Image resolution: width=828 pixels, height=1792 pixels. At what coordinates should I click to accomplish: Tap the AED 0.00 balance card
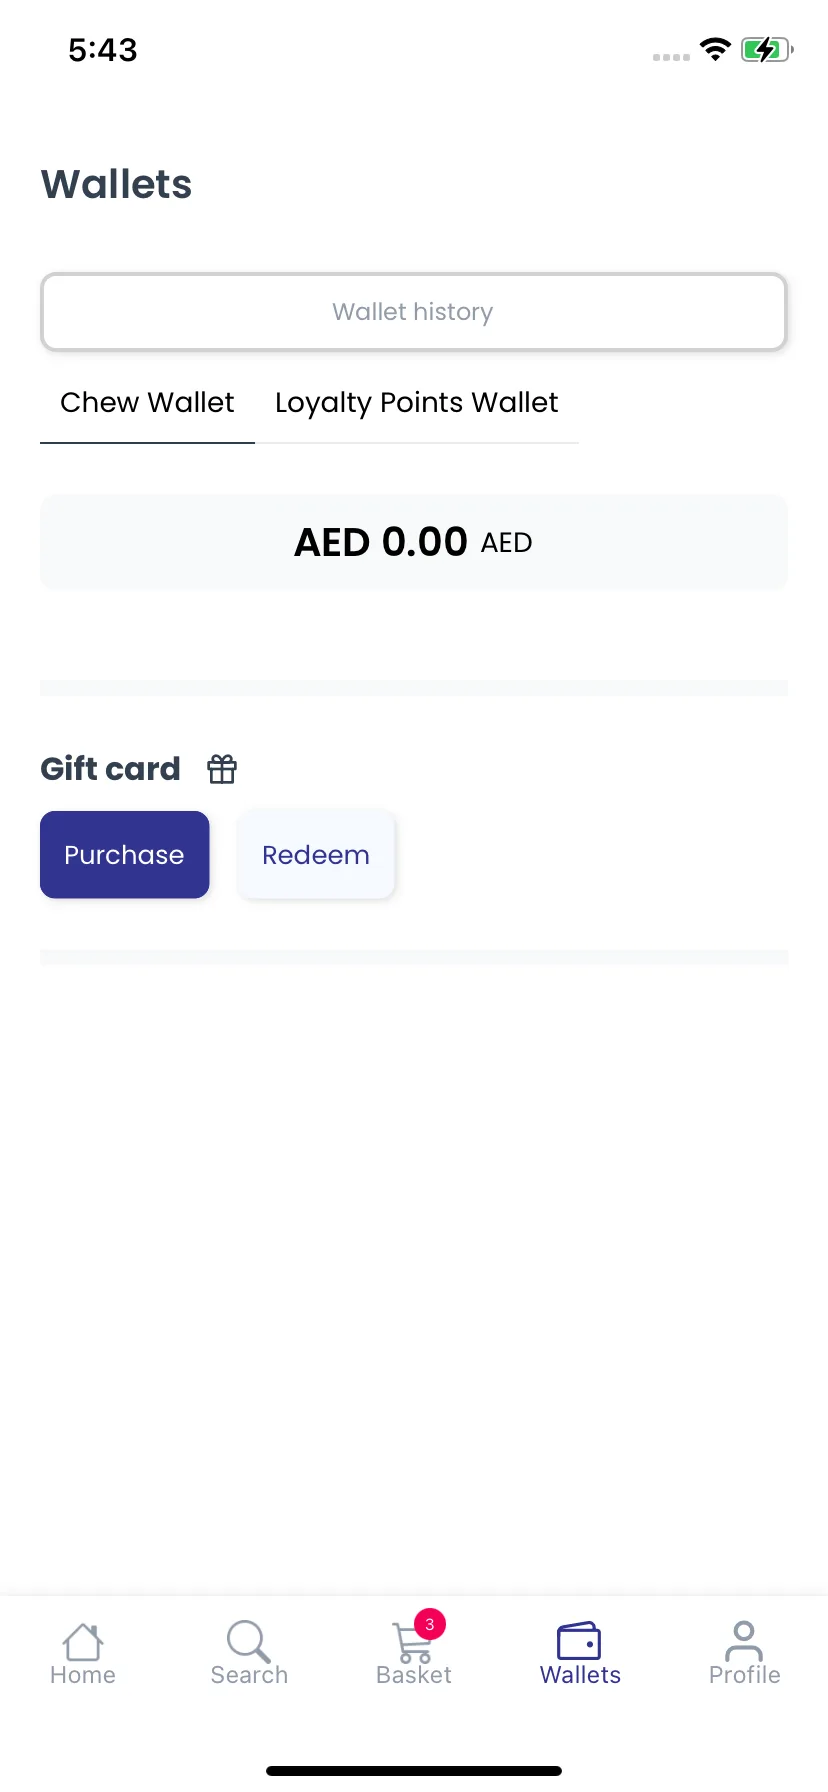[414, 542]
